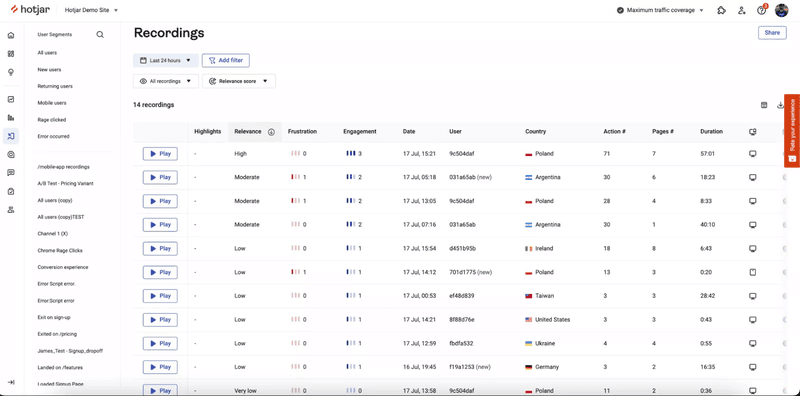Click the mobile device icon in the 0:20 row

tap(752, 273)
